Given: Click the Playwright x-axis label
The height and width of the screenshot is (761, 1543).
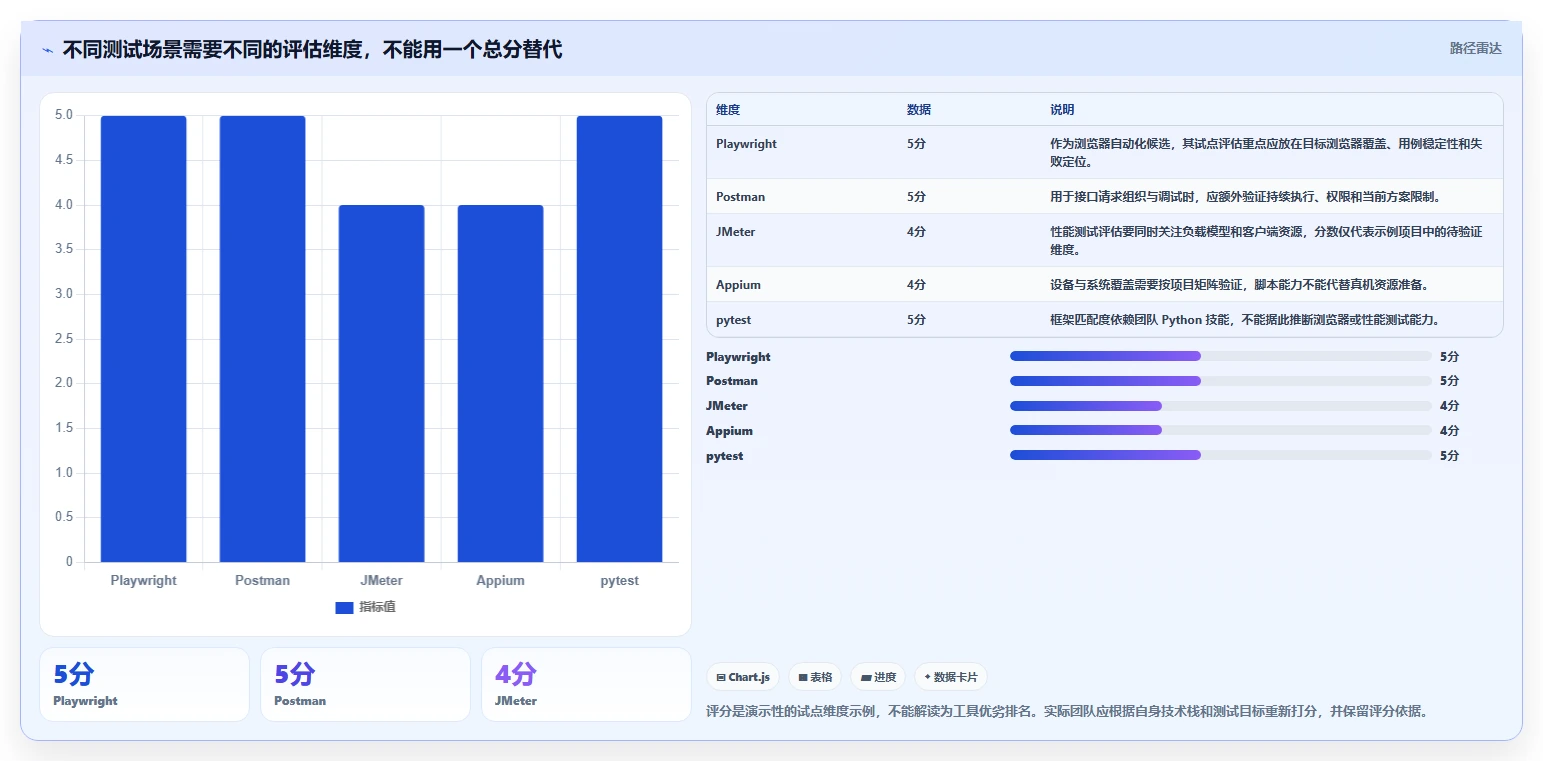Looking at the screenshot, I should pyautogui.click(x=143, y=581).
